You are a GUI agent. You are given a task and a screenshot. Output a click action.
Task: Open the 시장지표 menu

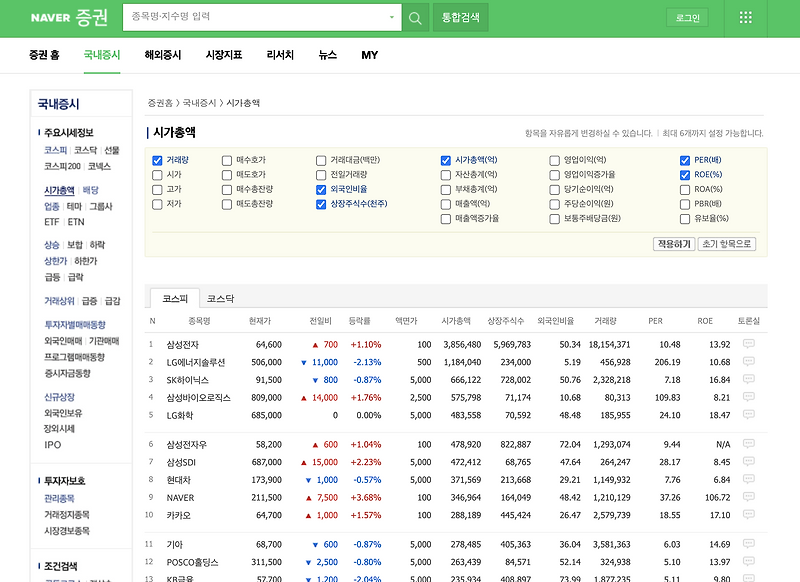[x=223, y=55]
